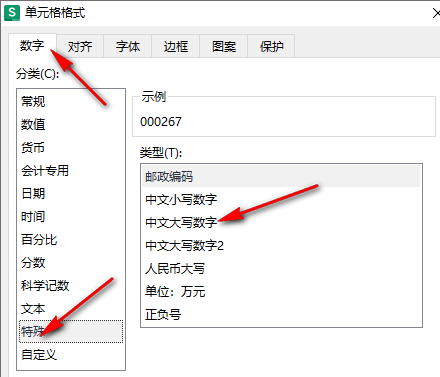The image size is (440, 377).
Task: Select 会计专用 category
Action: point(71,170)
